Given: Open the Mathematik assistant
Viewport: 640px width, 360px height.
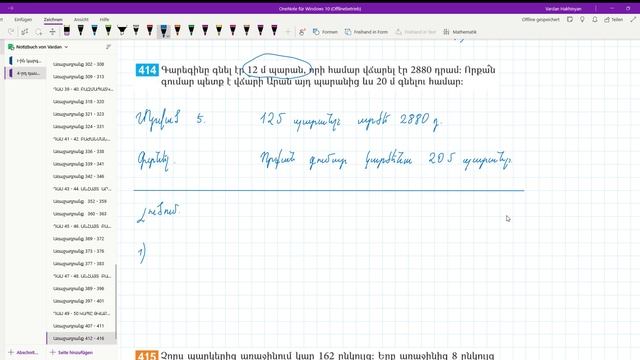Looking at the screenshot, I should [460, 32].
